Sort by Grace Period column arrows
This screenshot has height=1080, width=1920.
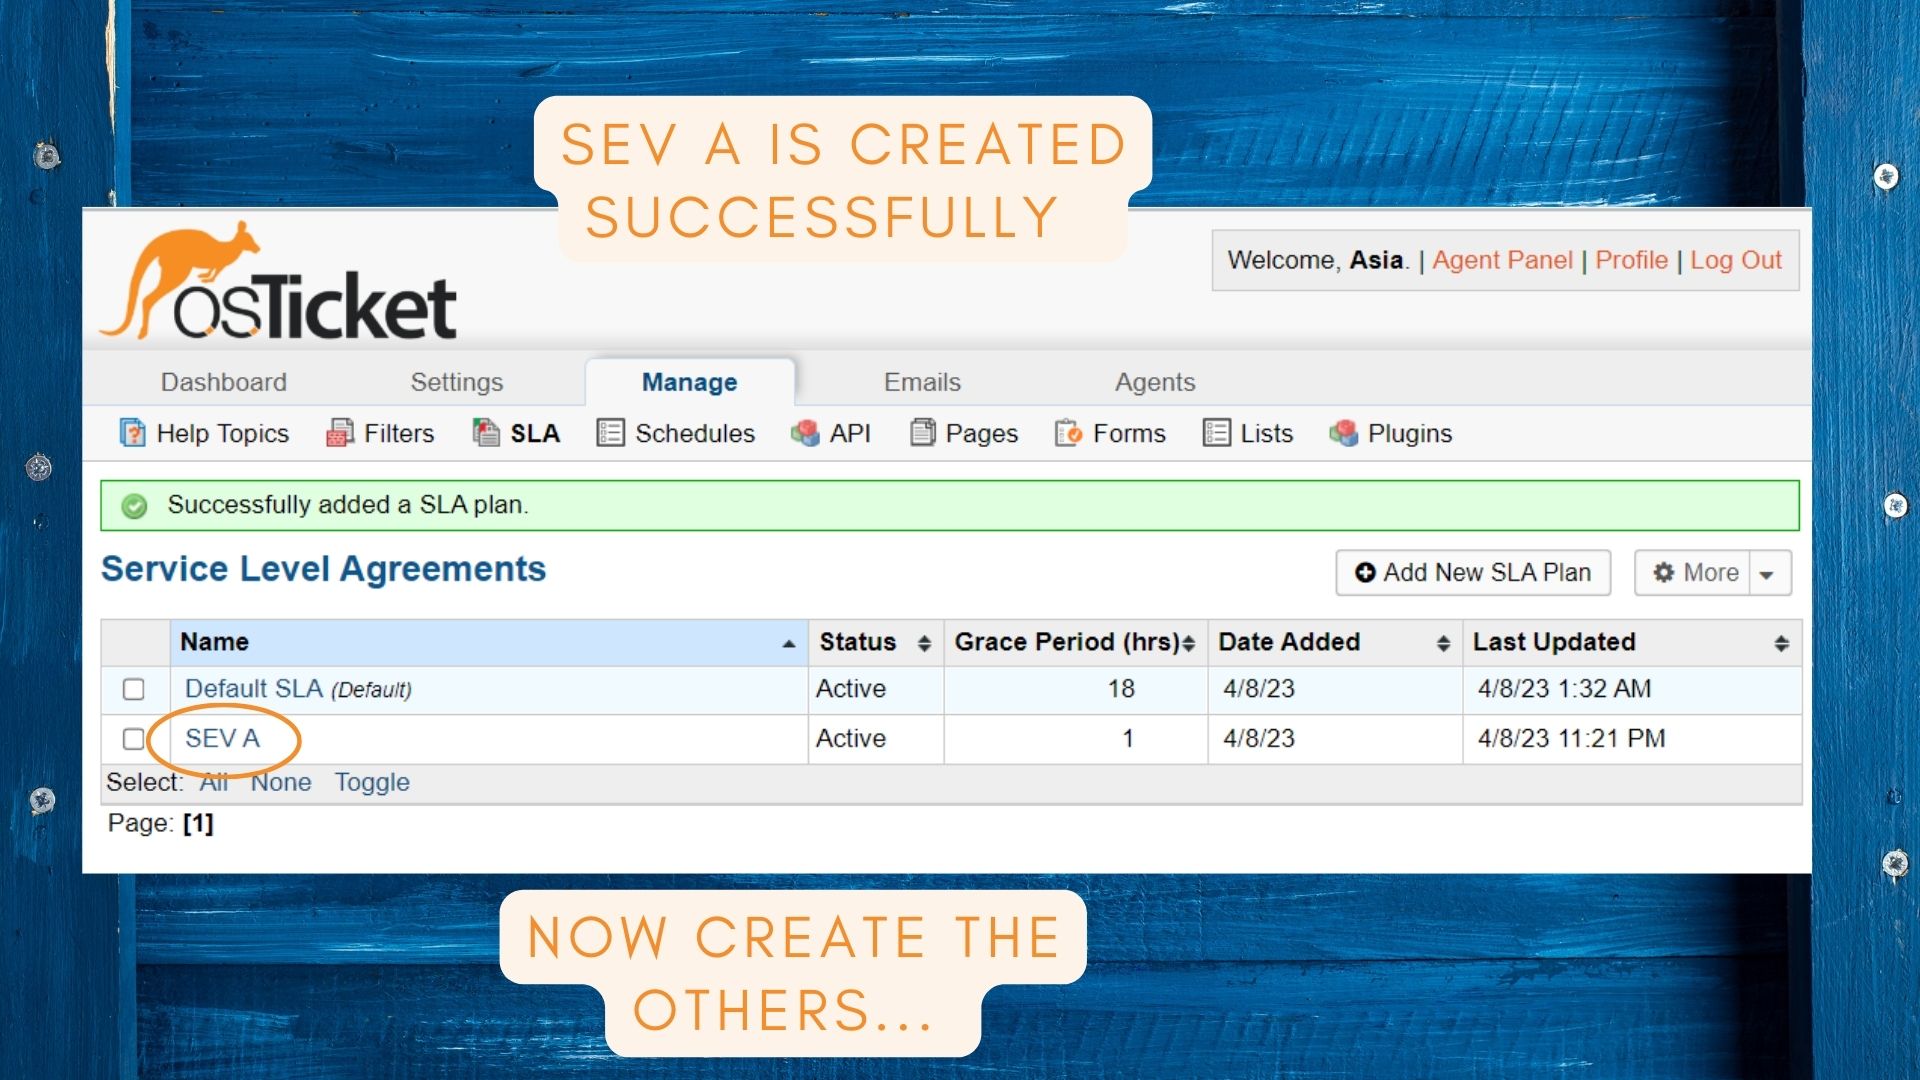tap(1188, 643)
